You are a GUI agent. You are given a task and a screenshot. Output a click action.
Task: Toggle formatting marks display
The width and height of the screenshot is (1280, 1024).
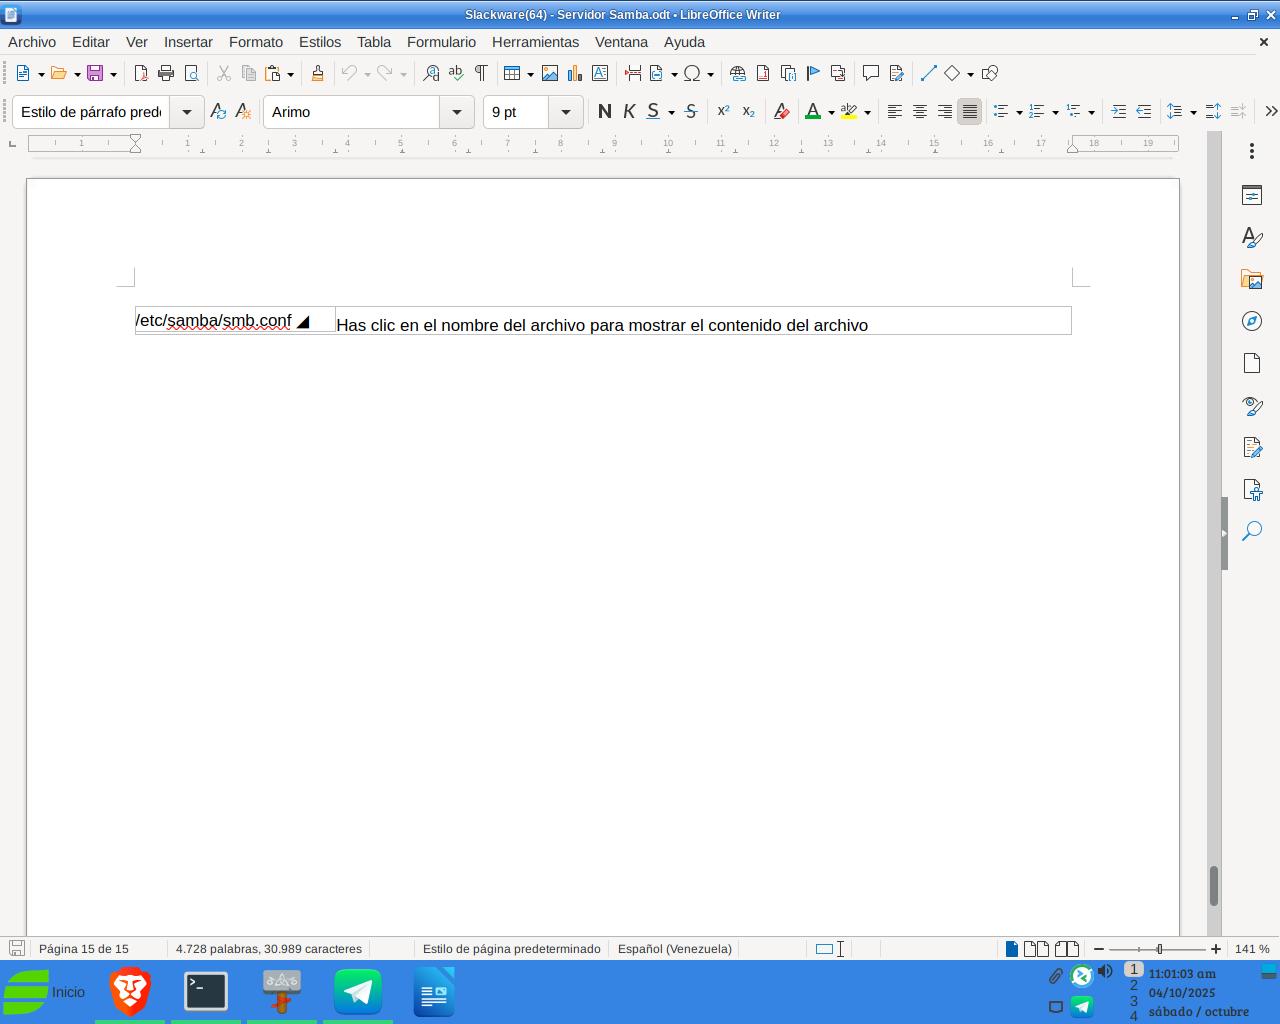tap(481, 73)
